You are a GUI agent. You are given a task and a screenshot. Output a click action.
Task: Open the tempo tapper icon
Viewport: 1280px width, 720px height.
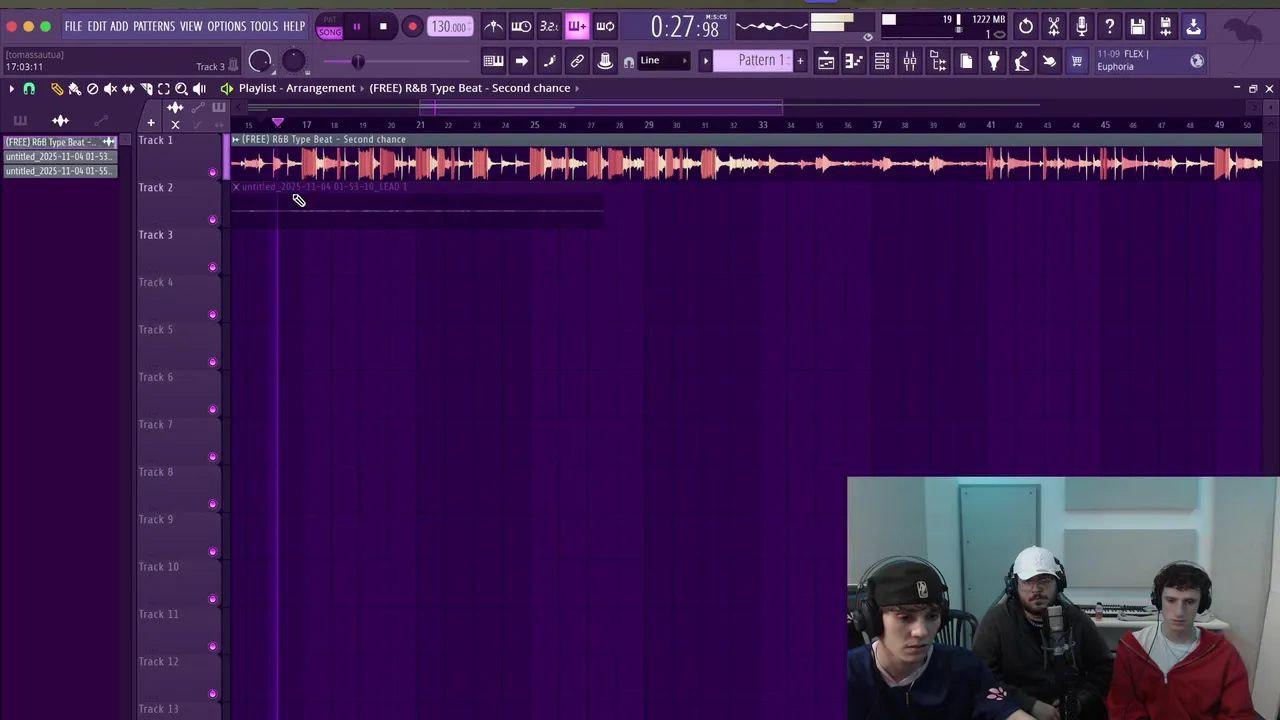click(x=1021, y=62)
